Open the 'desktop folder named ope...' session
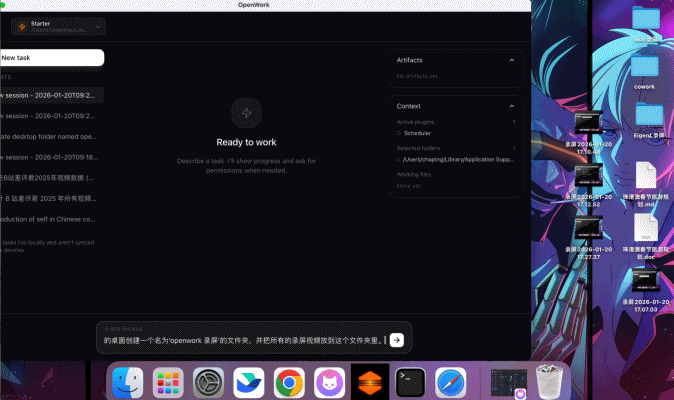Viewport: 674px width, 400px height. (50, 136)
